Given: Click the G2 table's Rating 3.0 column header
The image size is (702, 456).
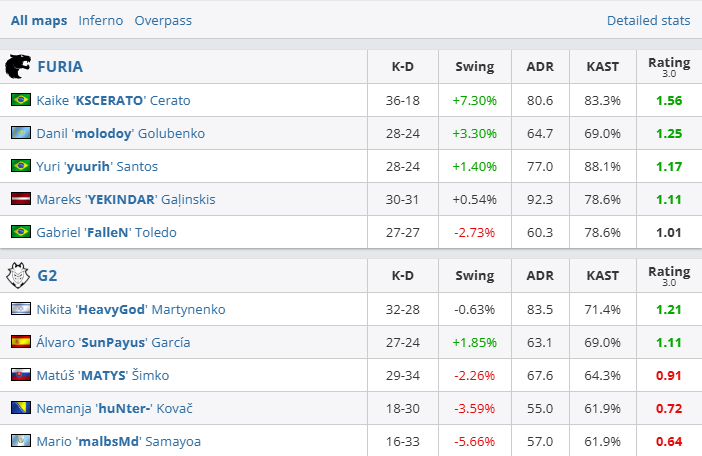Looking at the screenshot, I should 668,275.
